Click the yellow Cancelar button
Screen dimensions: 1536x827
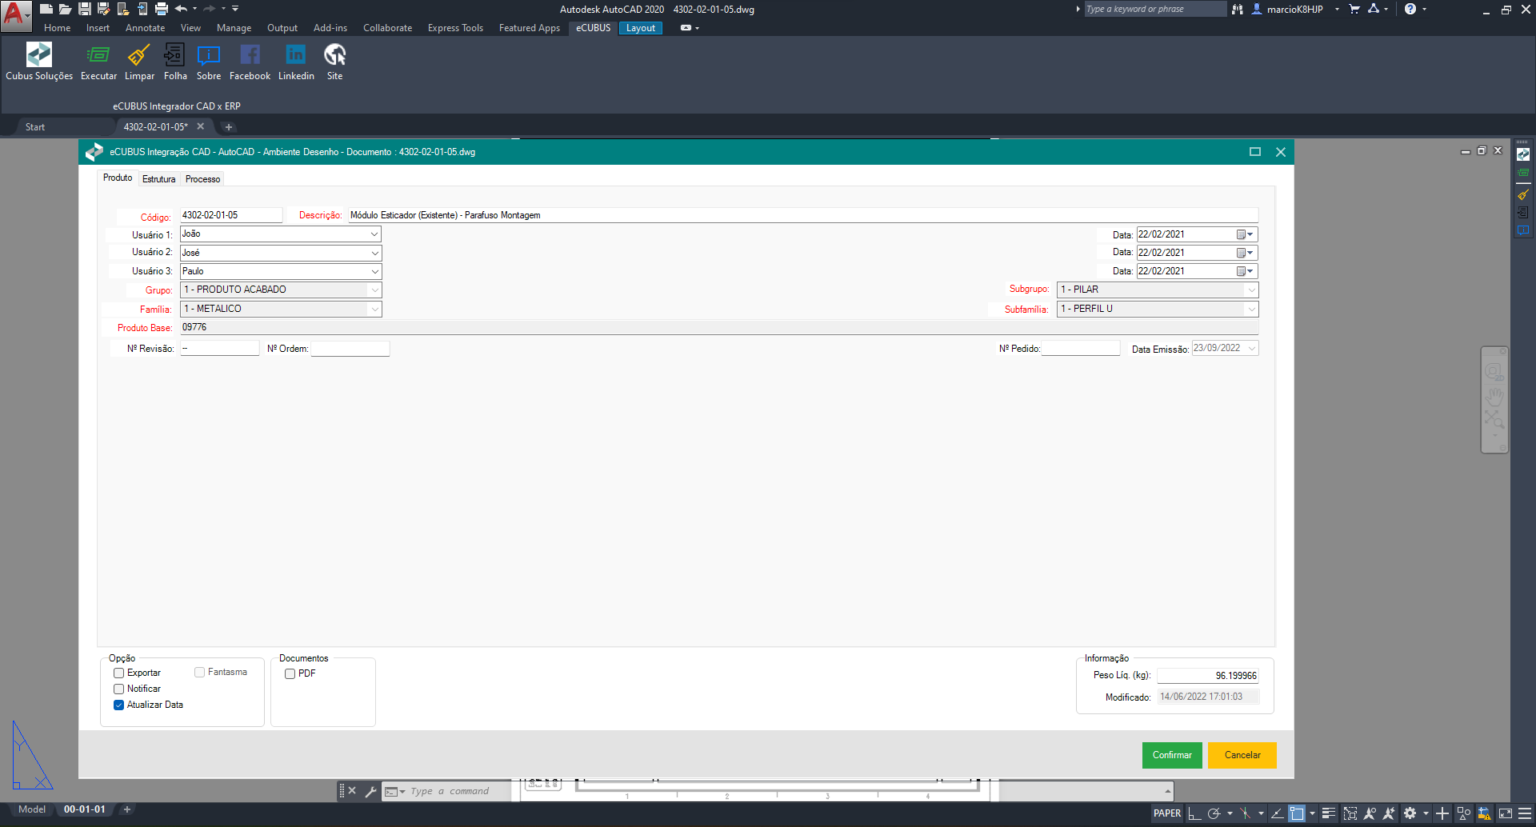click(x=1242, y=755)
